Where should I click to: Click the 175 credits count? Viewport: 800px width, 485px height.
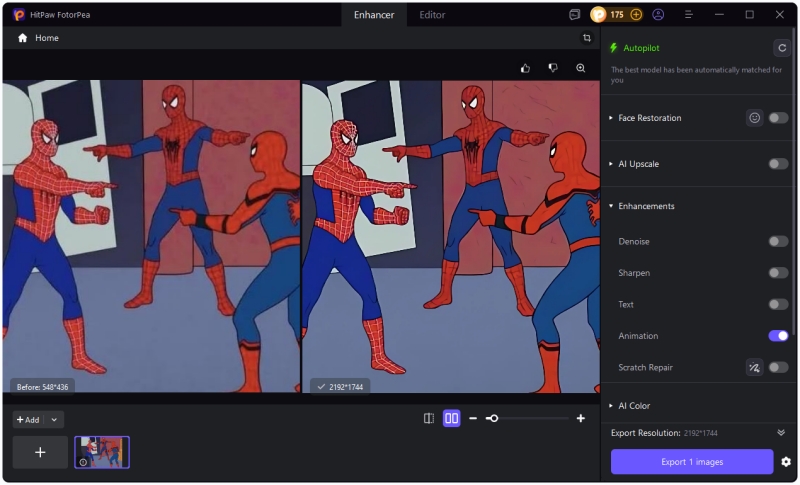[x=617, y=15]
